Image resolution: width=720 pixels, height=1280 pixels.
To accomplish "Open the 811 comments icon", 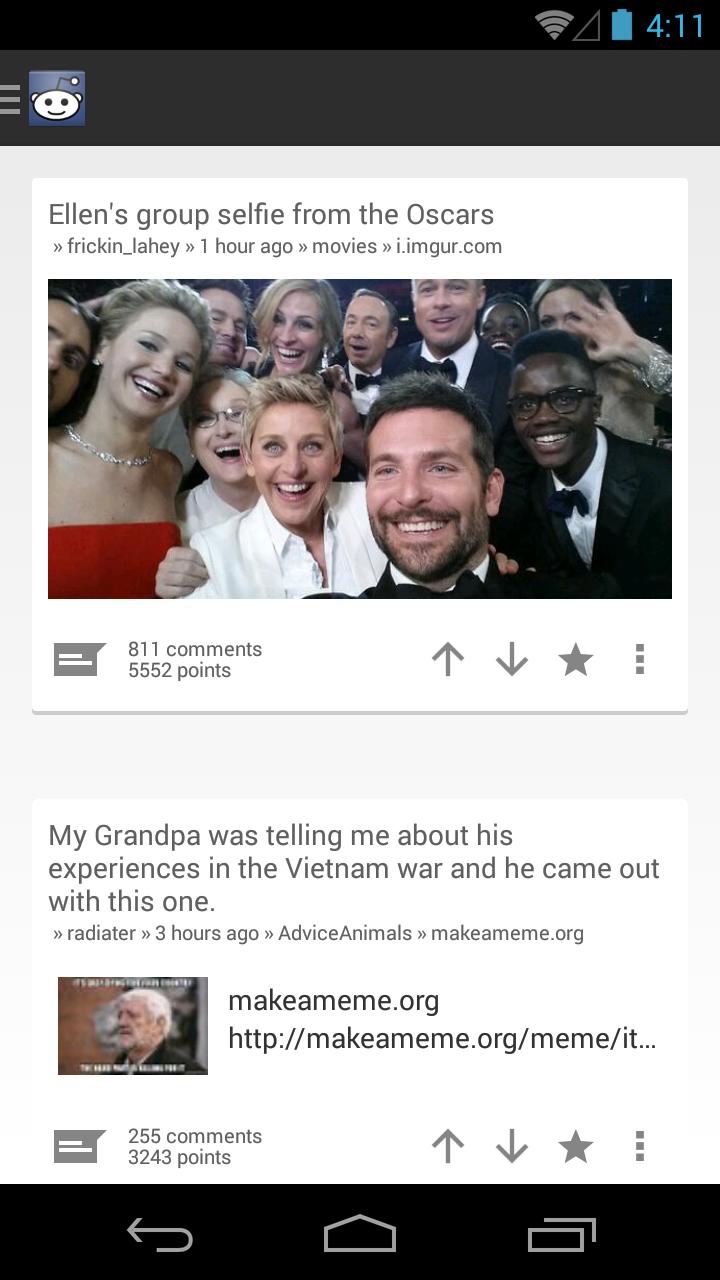I will click(80, 660).
